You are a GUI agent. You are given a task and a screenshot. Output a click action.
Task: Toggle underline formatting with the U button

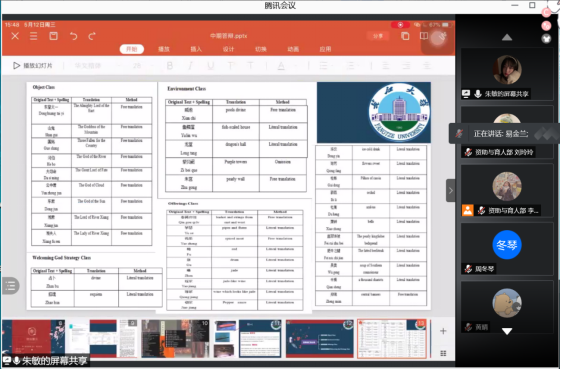[x=211, y=65]
